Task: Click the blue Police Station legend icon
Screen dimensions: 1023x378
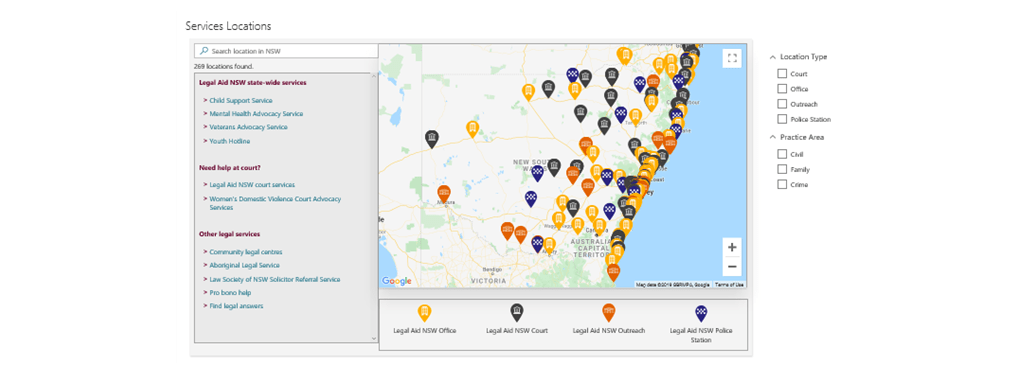Action: 701,313
